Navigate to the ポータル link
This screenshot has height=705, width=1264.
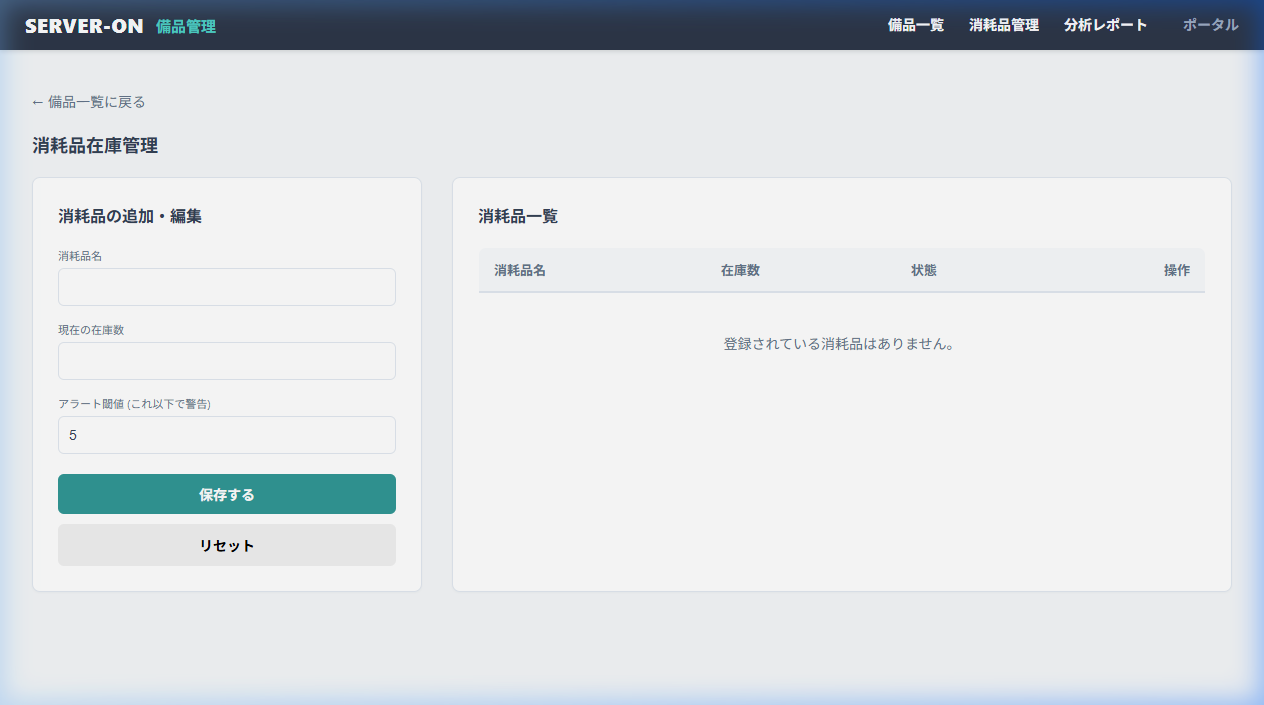click(x=1209, y=25)
